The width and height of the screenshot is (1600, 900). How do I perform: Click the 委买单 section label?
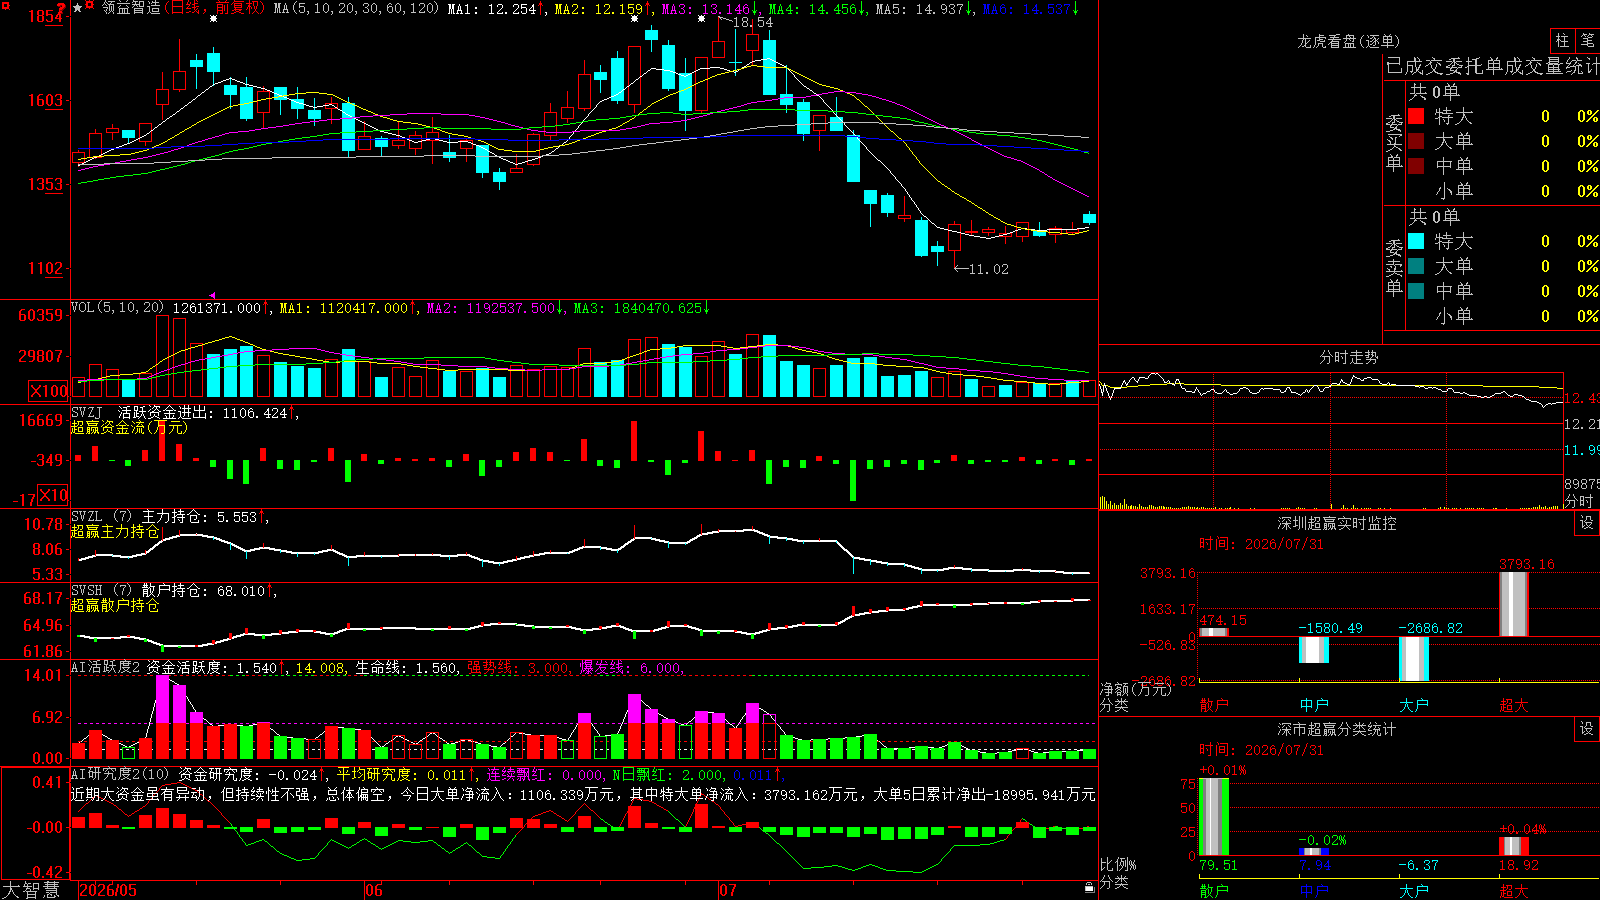pyautogui.click(x=1394, y=142)
